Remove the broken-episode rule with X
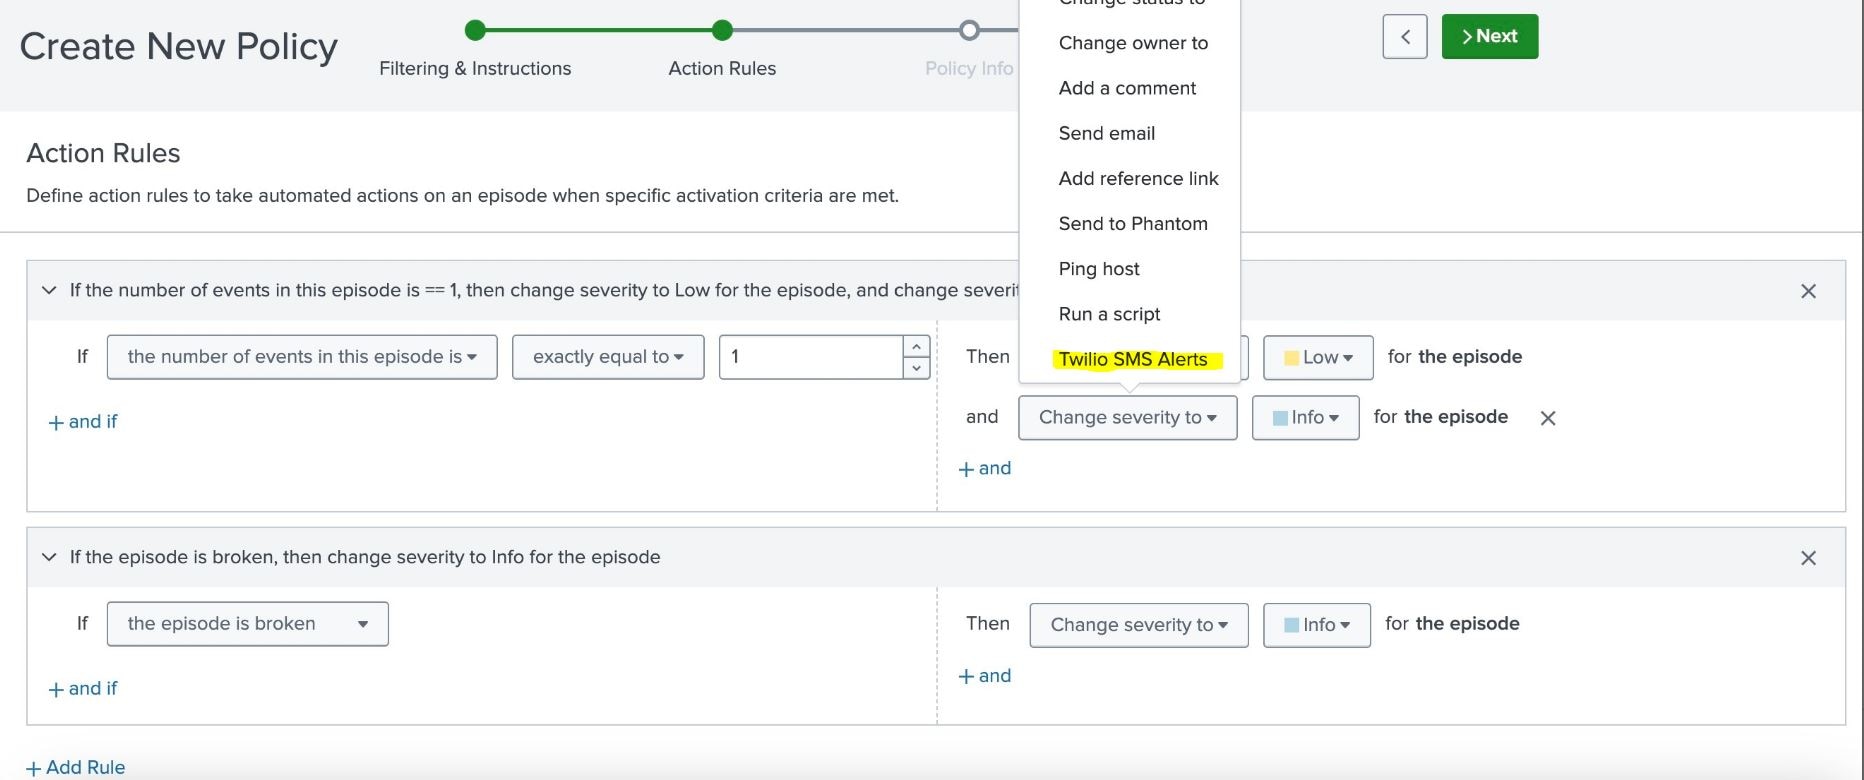Viewport: 1864px width, 780px height. (x=1808, y=558)
